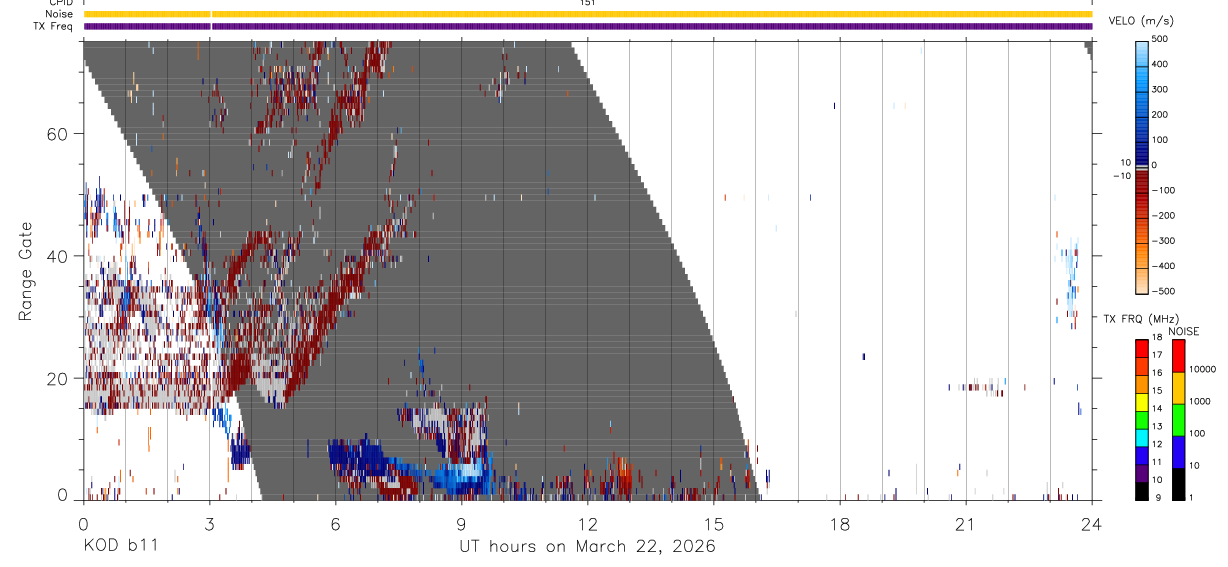The width and height of the screenshot is (1228, 567).
Task: Click the CPID value "151"
Action: pyautogui.click(x=588, y=3)
